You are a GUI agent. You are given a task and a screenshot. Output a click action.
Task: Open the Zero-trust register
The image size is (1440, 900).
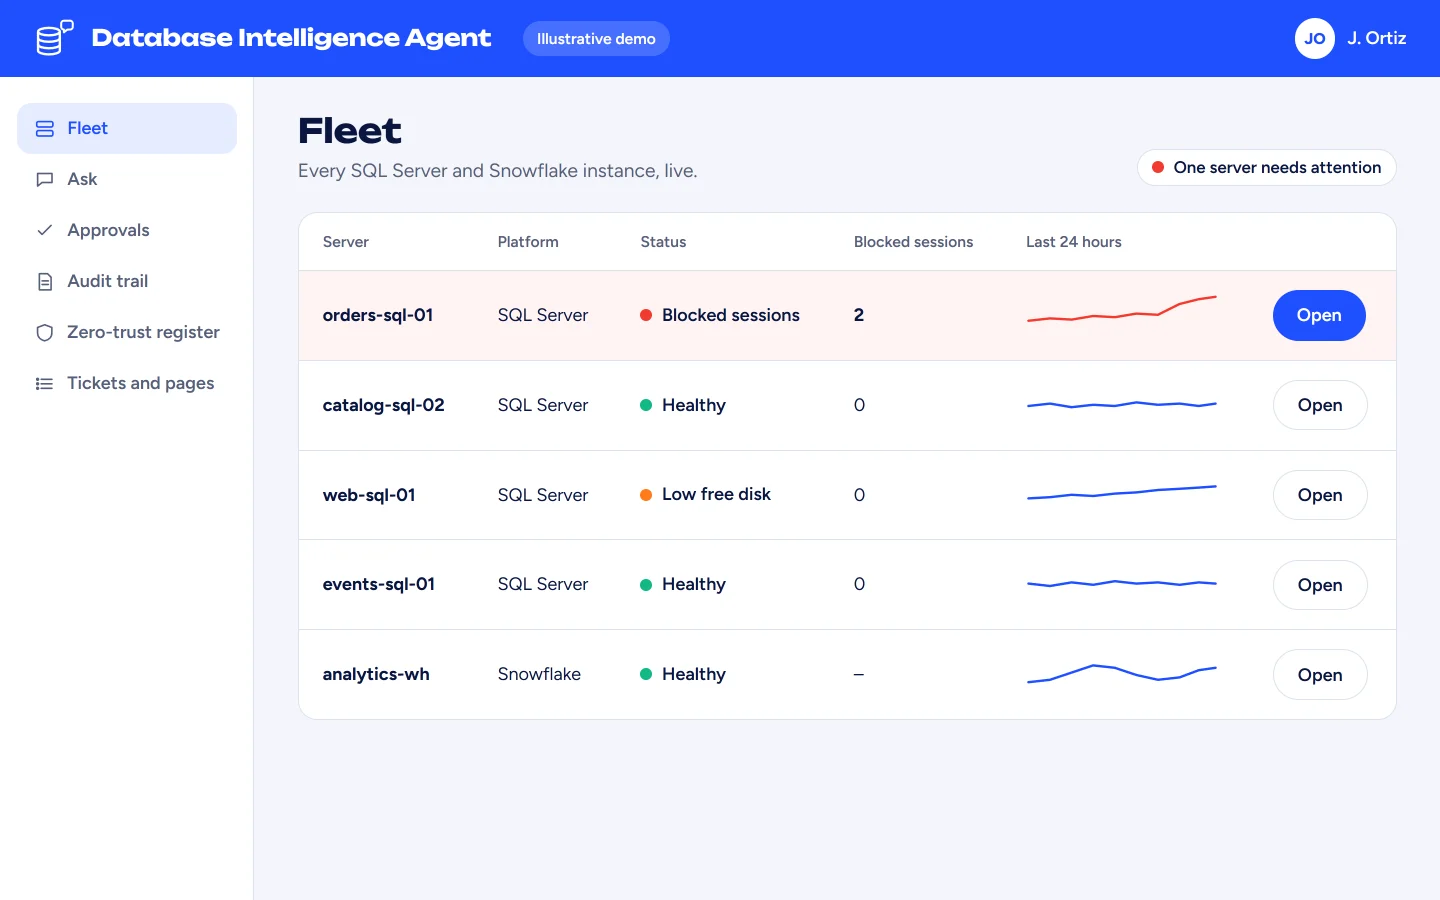coord(127,332)
